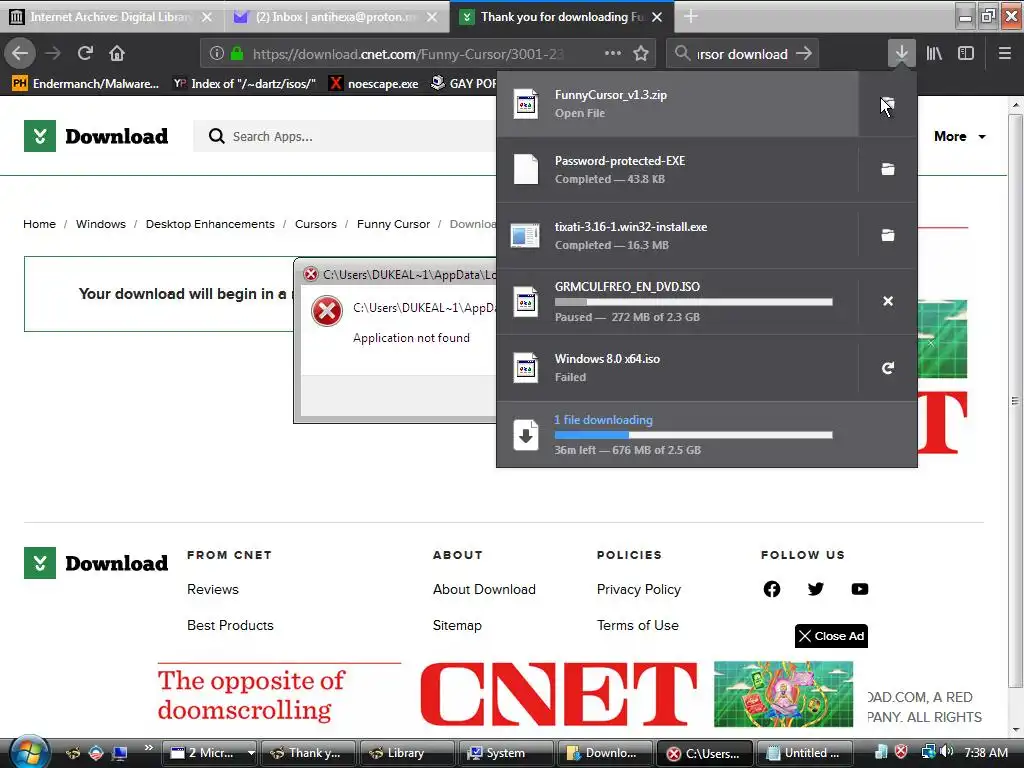The height and width of the screenshot is (768, 1024).
Task: Open the Home page icon
Action: [x=117, y=54]
